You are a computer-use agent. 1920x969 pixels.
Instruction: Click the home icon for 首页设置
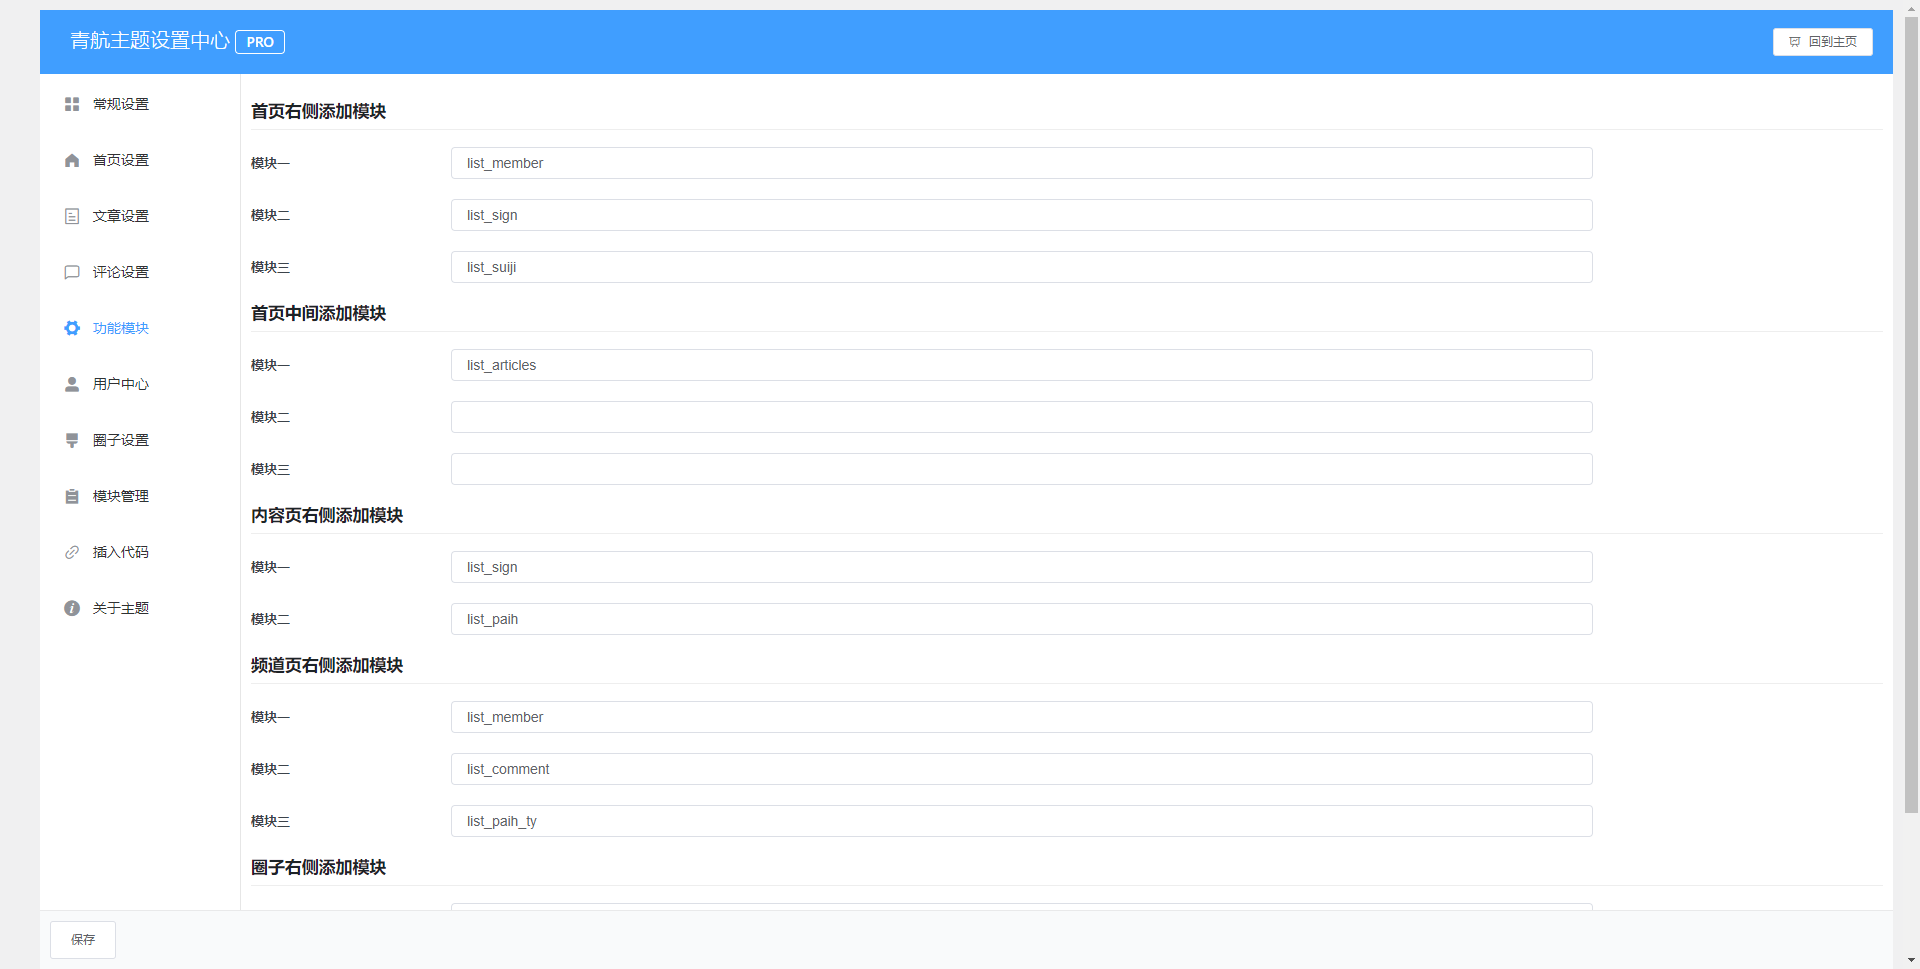pyautogui.click(x=72, y=160)
